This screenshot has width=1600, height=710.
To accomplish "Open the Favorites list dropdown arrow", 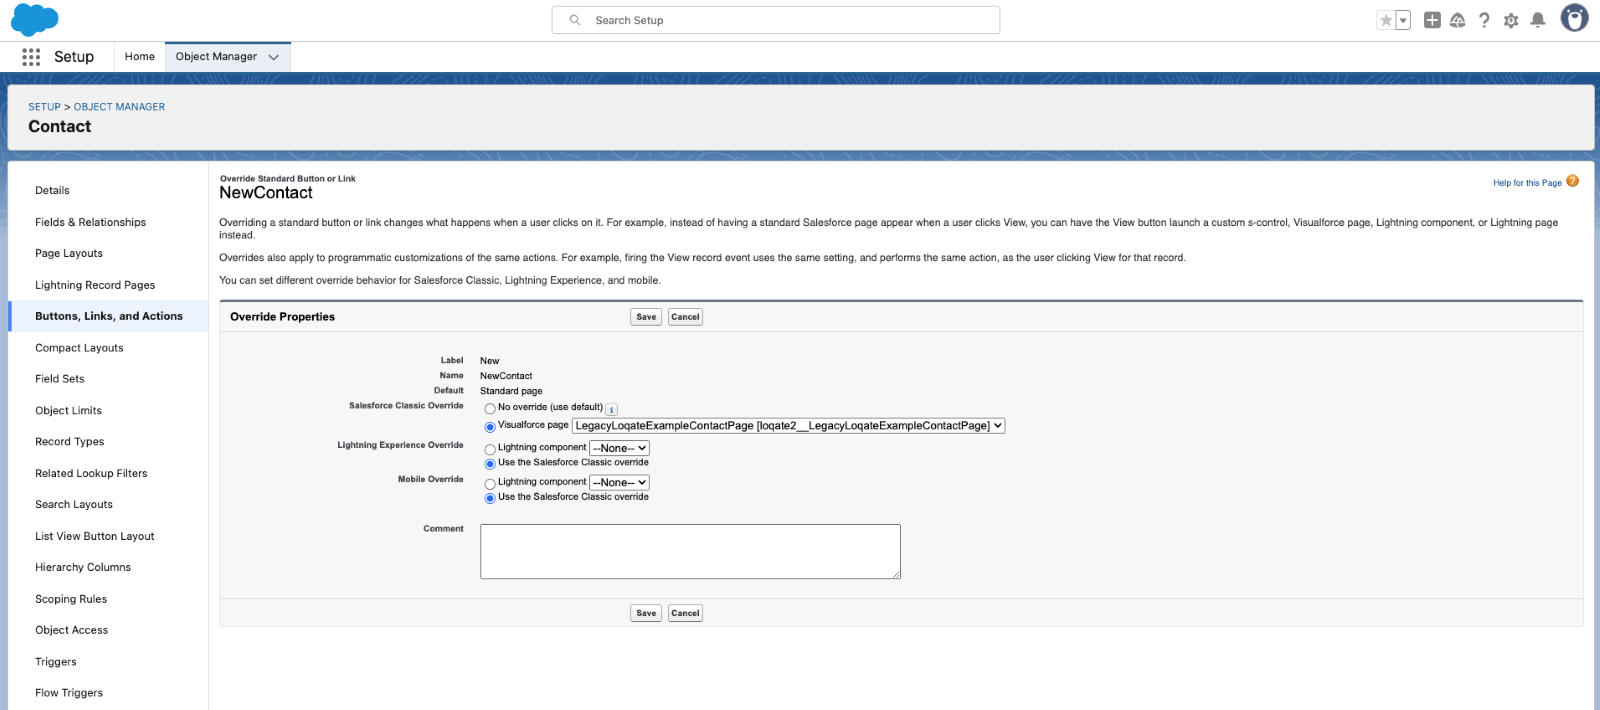I will [1403, 20].
